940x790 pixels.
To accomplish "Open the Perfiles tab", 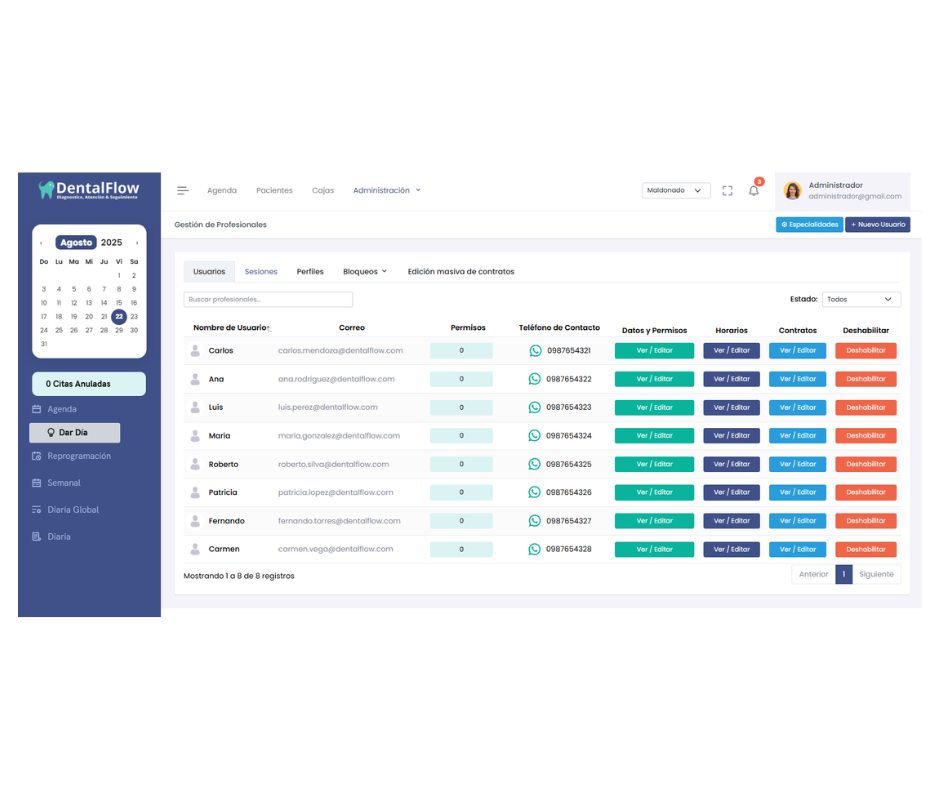I will coord(310,271).
